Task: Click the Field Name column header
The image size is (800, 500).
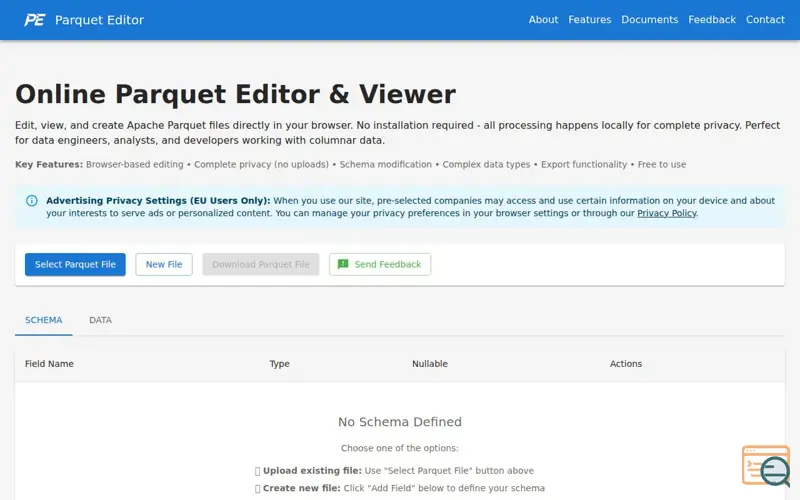Action: (x=49, y=364)
